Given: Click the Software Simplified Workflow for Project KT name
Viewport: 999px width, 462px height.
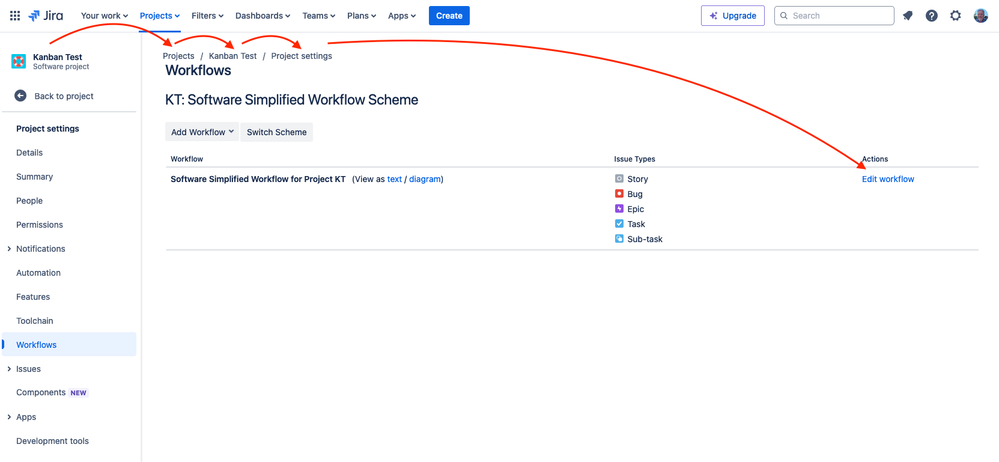Looking at the screenshot, I should 258,179.
